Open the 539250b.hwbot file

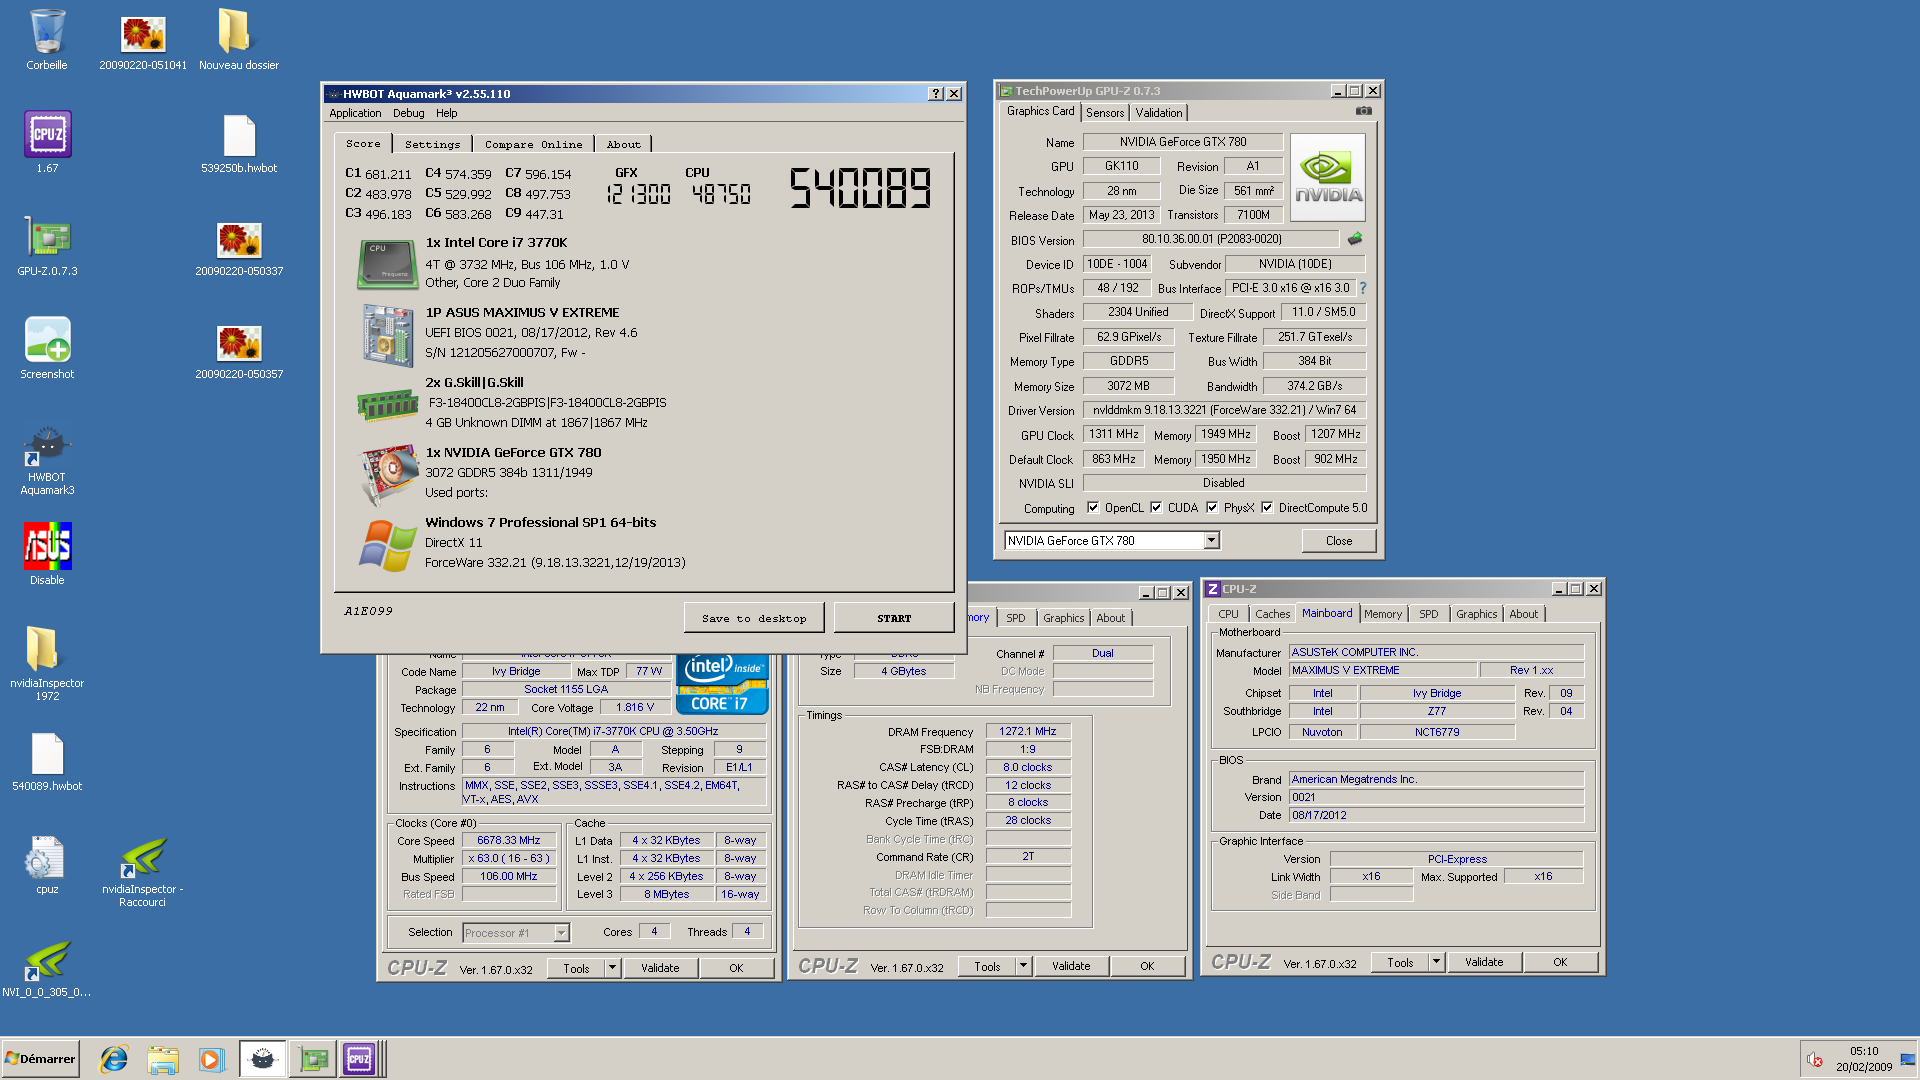pyautogui.click(x=239, y=143)
